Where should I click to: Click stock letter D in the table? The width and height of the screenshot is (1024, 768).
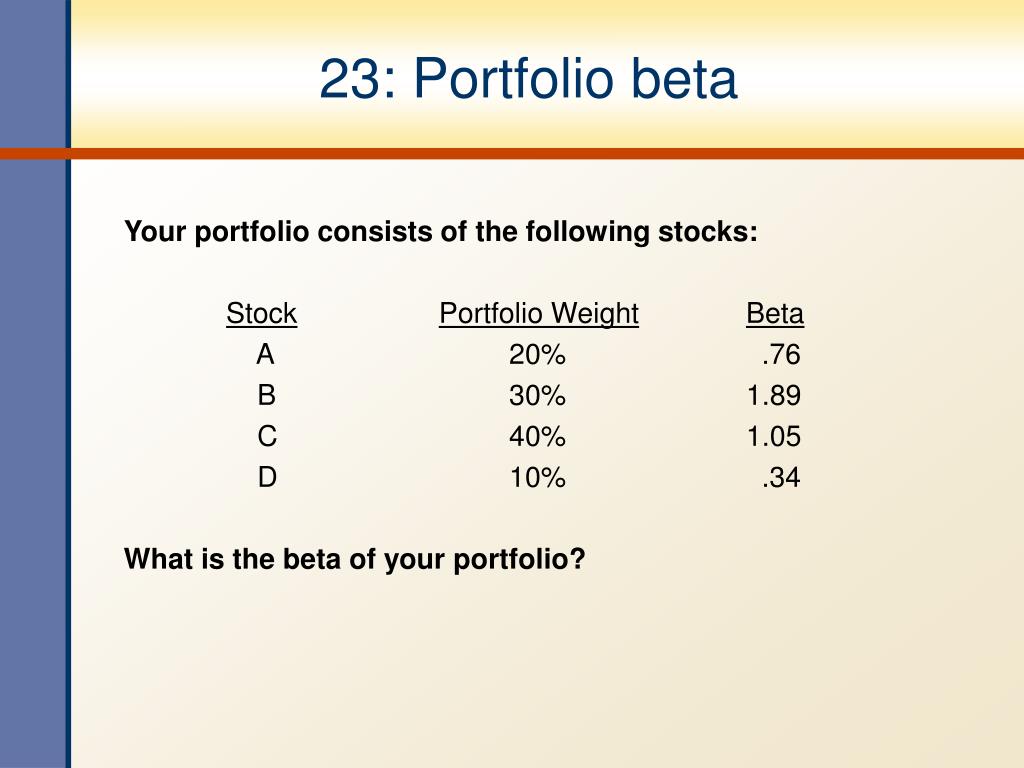[267, 477]
